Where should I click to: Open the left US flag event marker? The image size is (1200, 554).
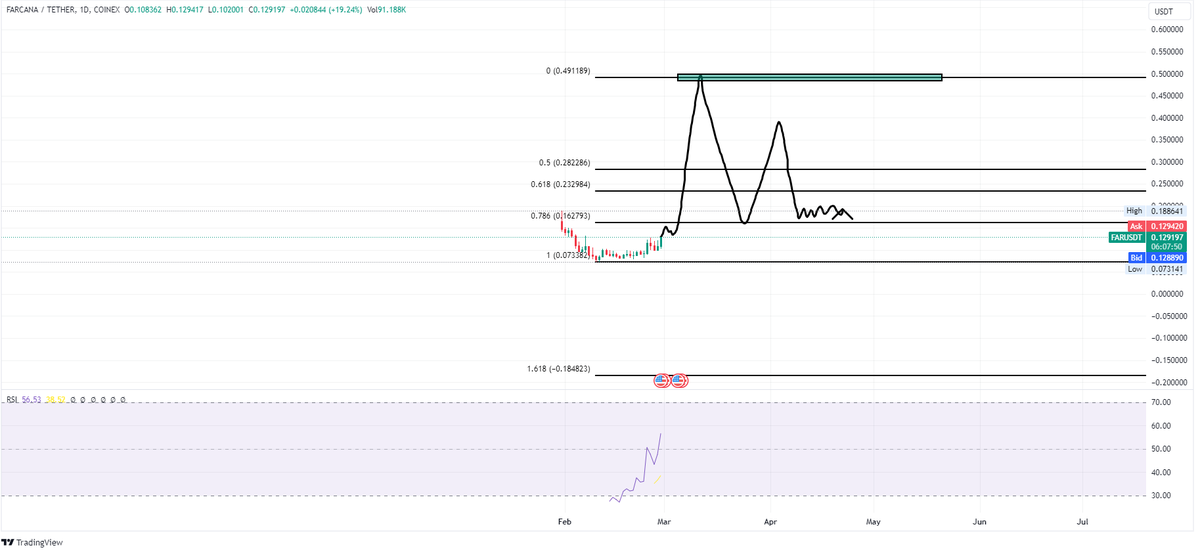click(661, 380)
